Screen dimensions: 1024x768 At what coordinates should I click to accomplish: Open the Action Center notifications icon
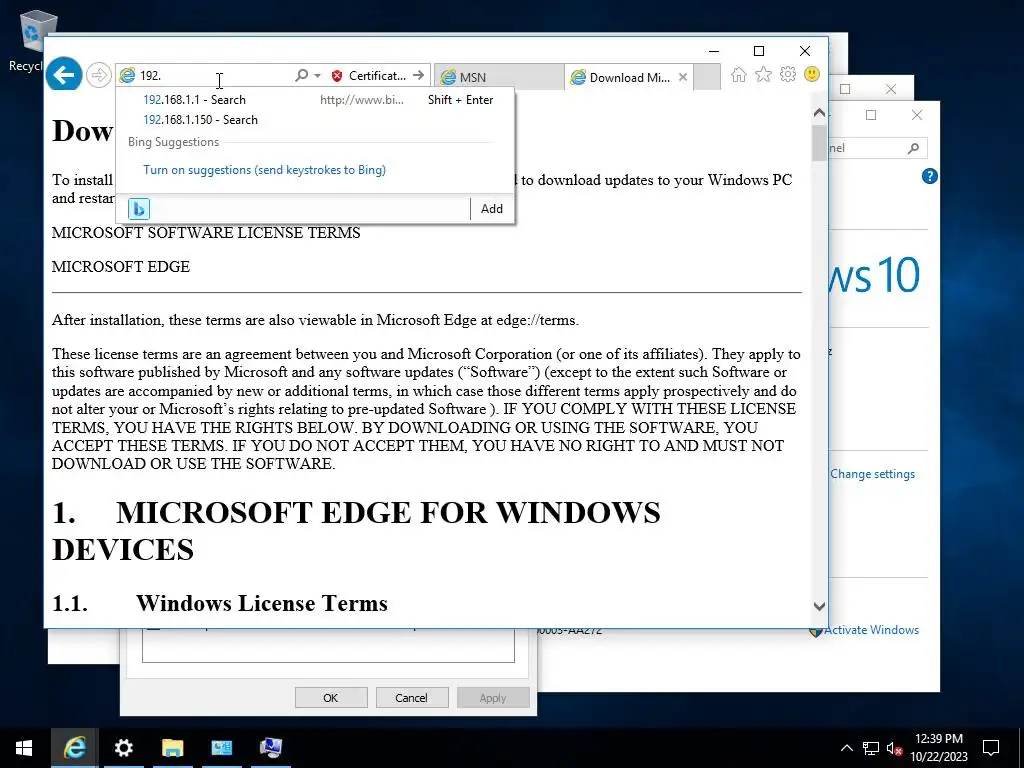(991, 748)
